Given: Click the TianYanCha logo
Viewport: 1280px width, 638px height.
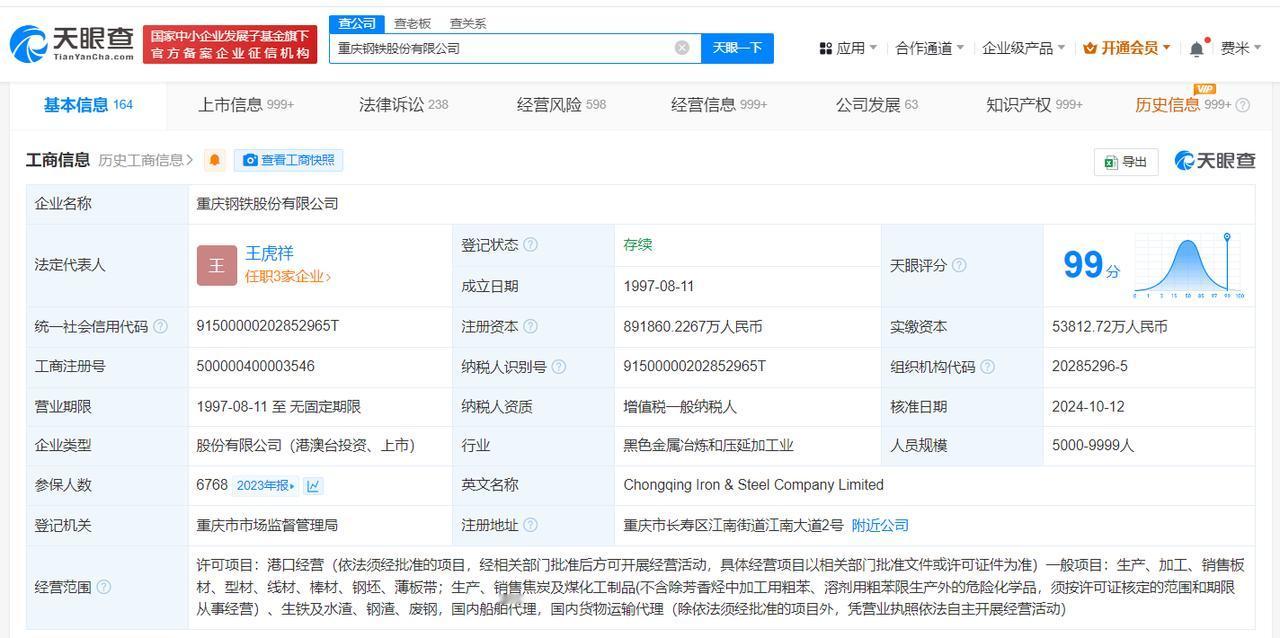Looking at the screenshot, I should [72, 44].
